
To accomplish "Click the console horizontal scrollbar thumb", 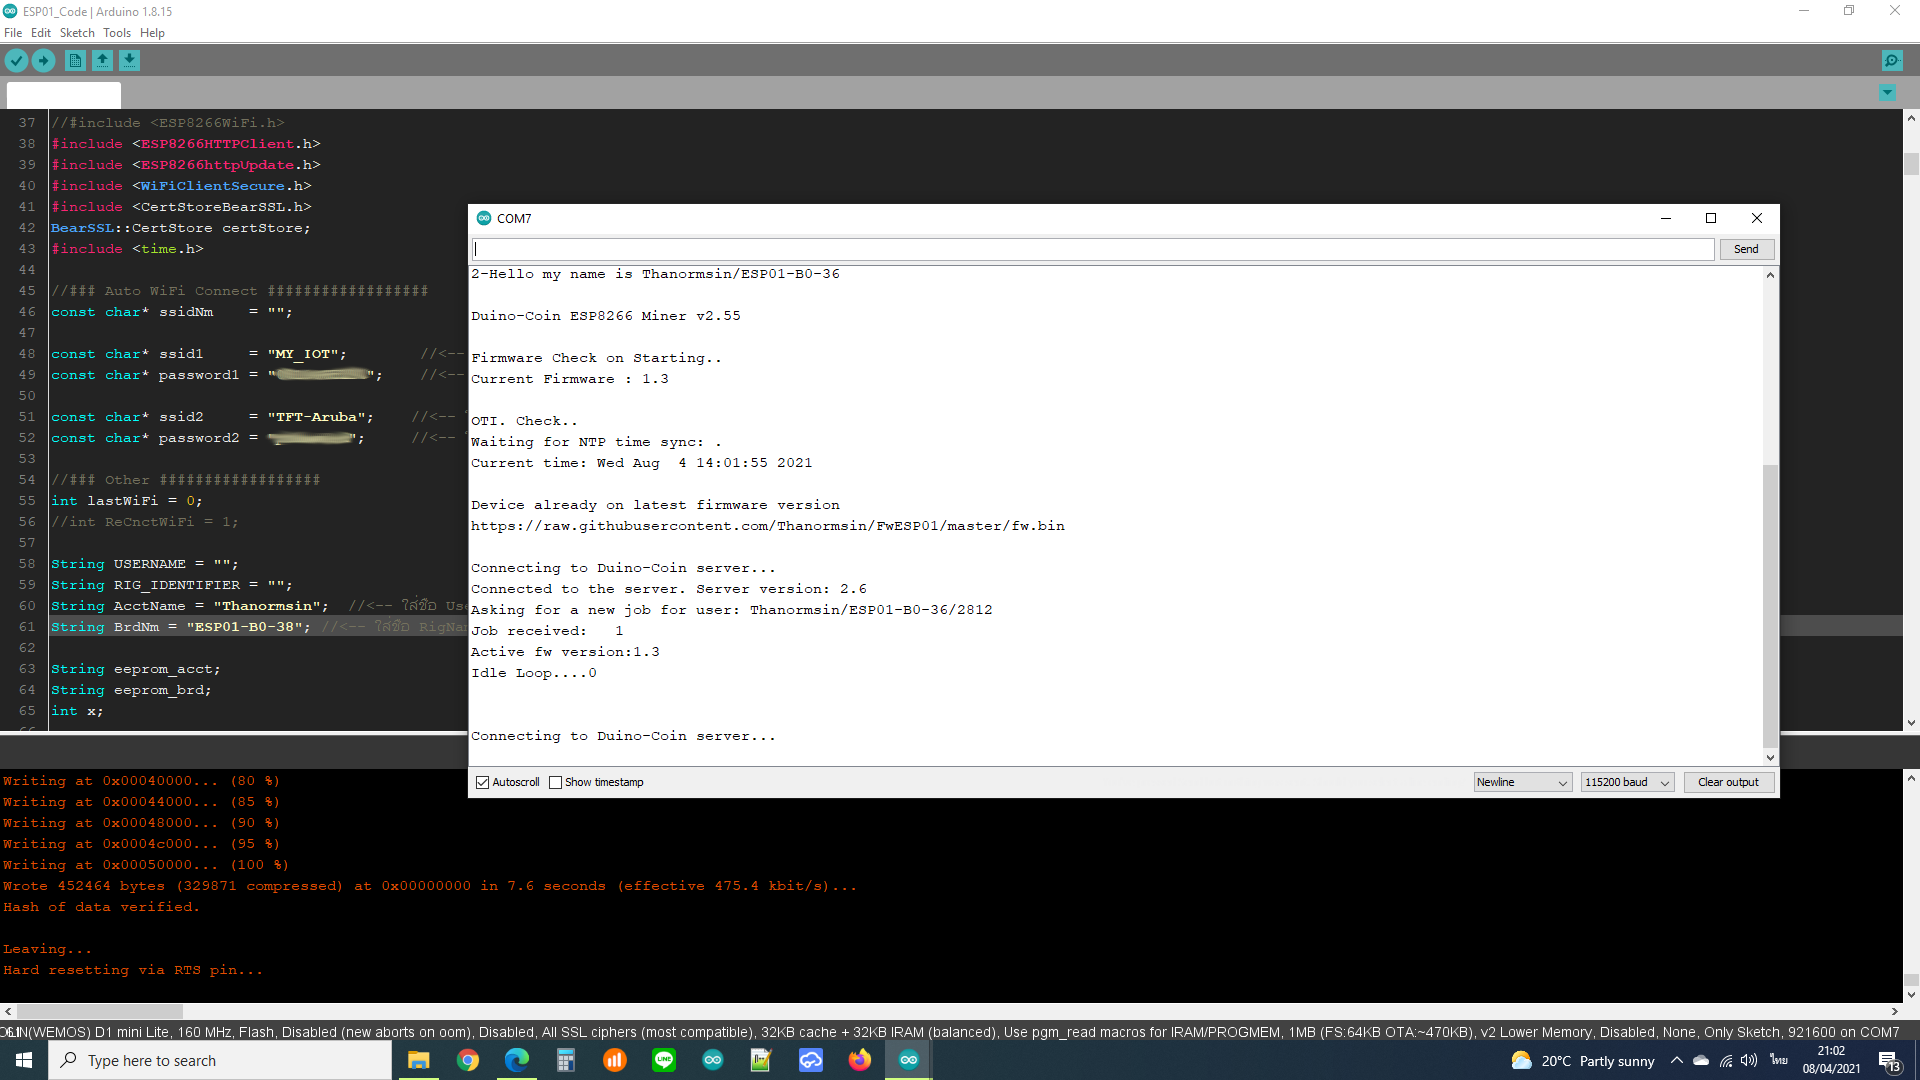I will pyautogui.click(x=100, y=1011).
